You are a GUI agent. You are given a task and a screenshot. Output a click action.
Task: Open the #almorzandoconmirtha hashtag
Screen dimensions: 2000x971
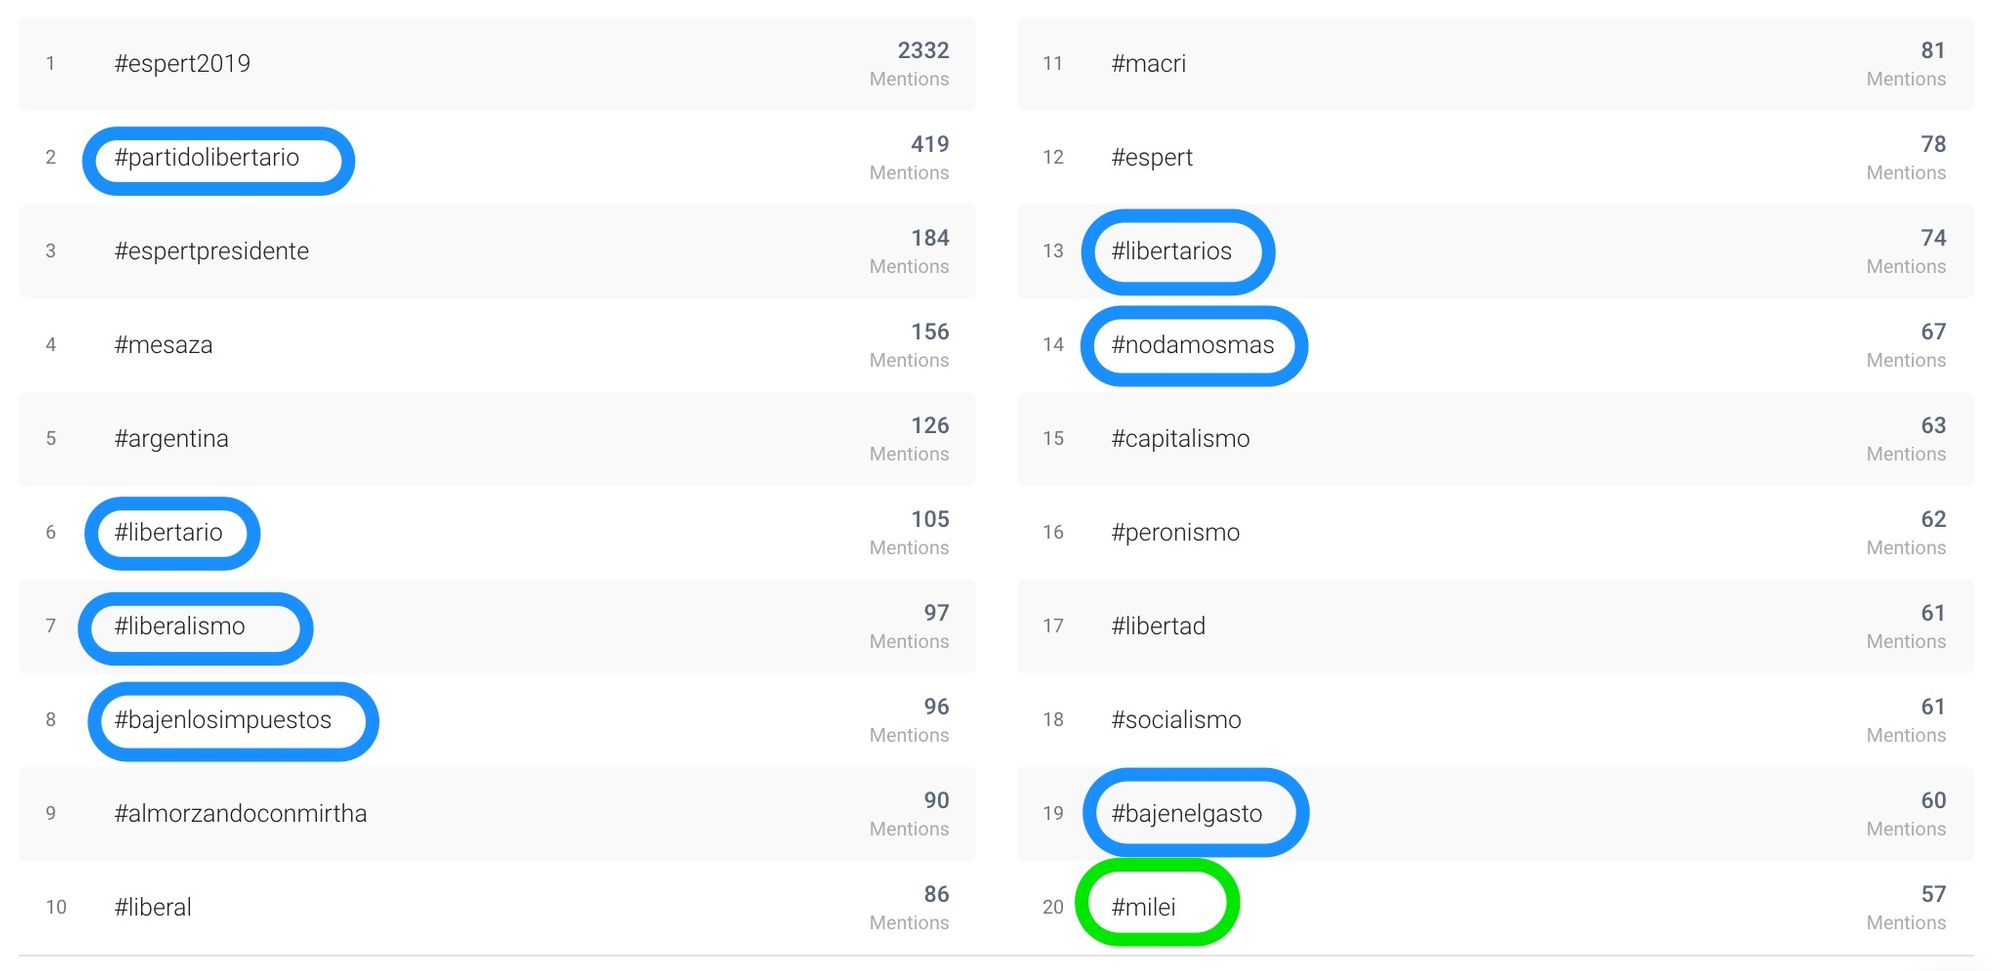240,814
